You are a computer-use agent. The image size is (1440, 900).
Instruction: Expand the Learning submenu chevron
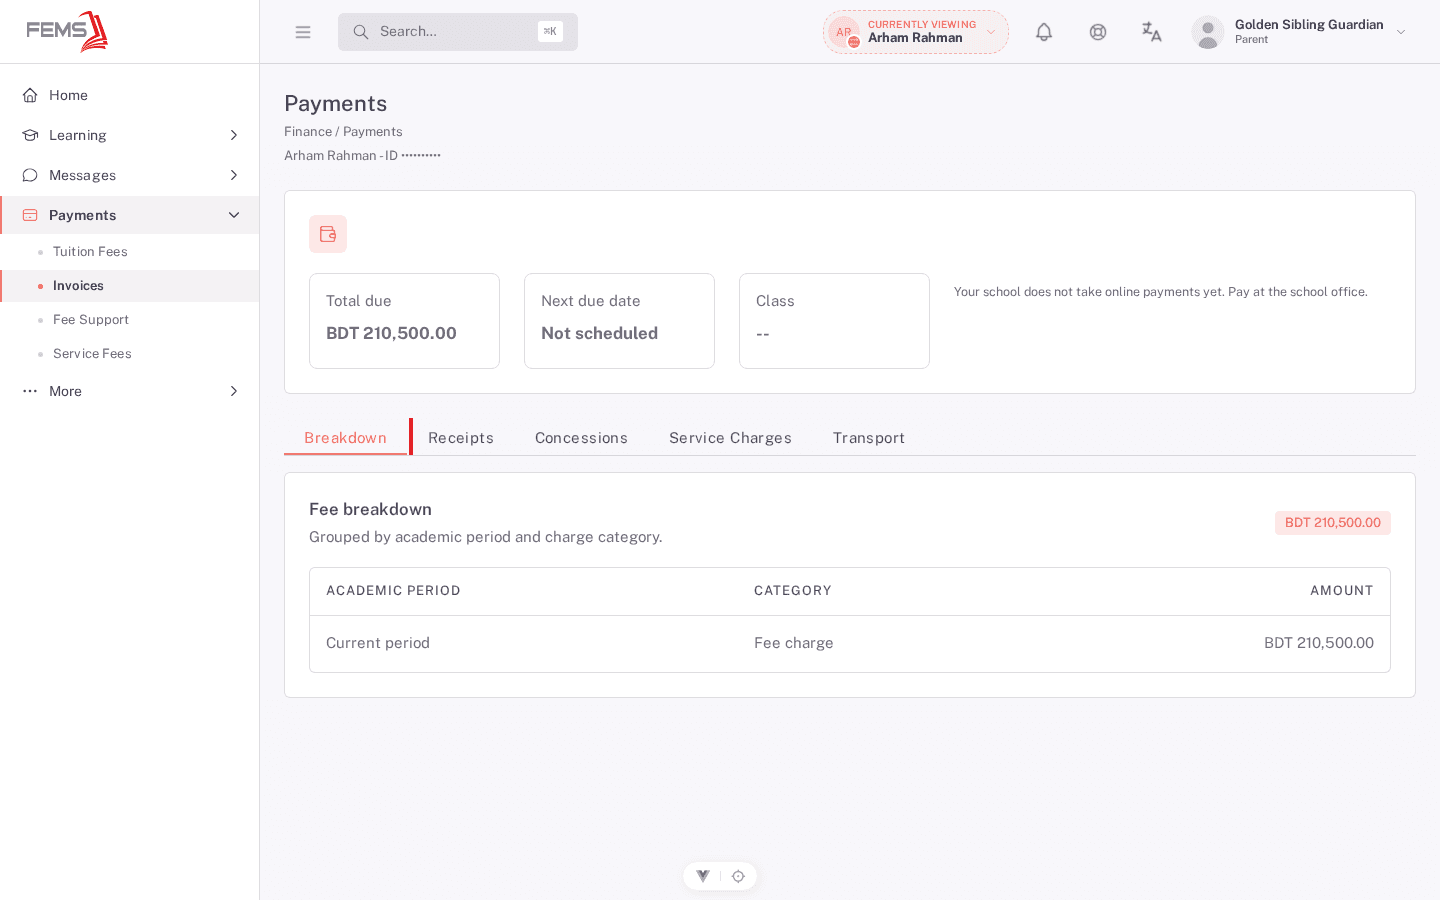click(234, 135)
